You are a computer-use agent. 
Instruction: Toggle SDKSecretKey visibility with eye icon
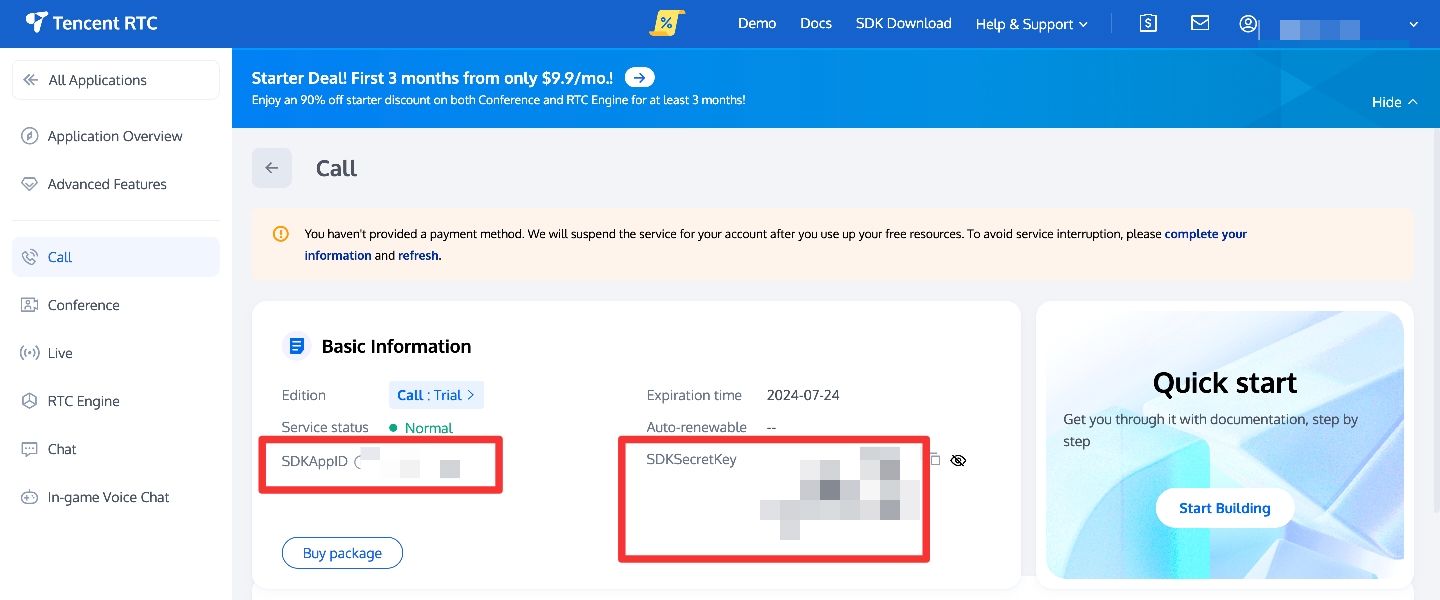tap(958, 460)
